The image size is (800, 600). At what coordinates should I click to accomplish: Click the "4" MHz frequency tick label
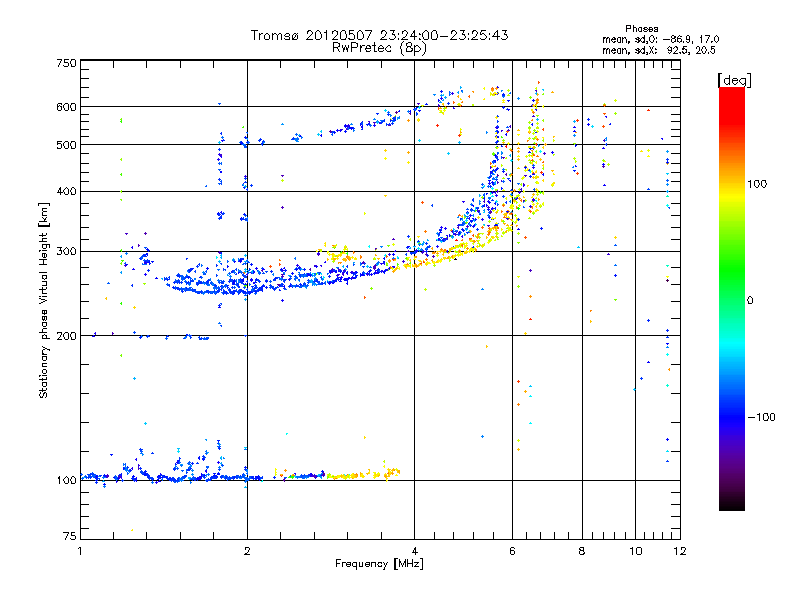(414, 551)
